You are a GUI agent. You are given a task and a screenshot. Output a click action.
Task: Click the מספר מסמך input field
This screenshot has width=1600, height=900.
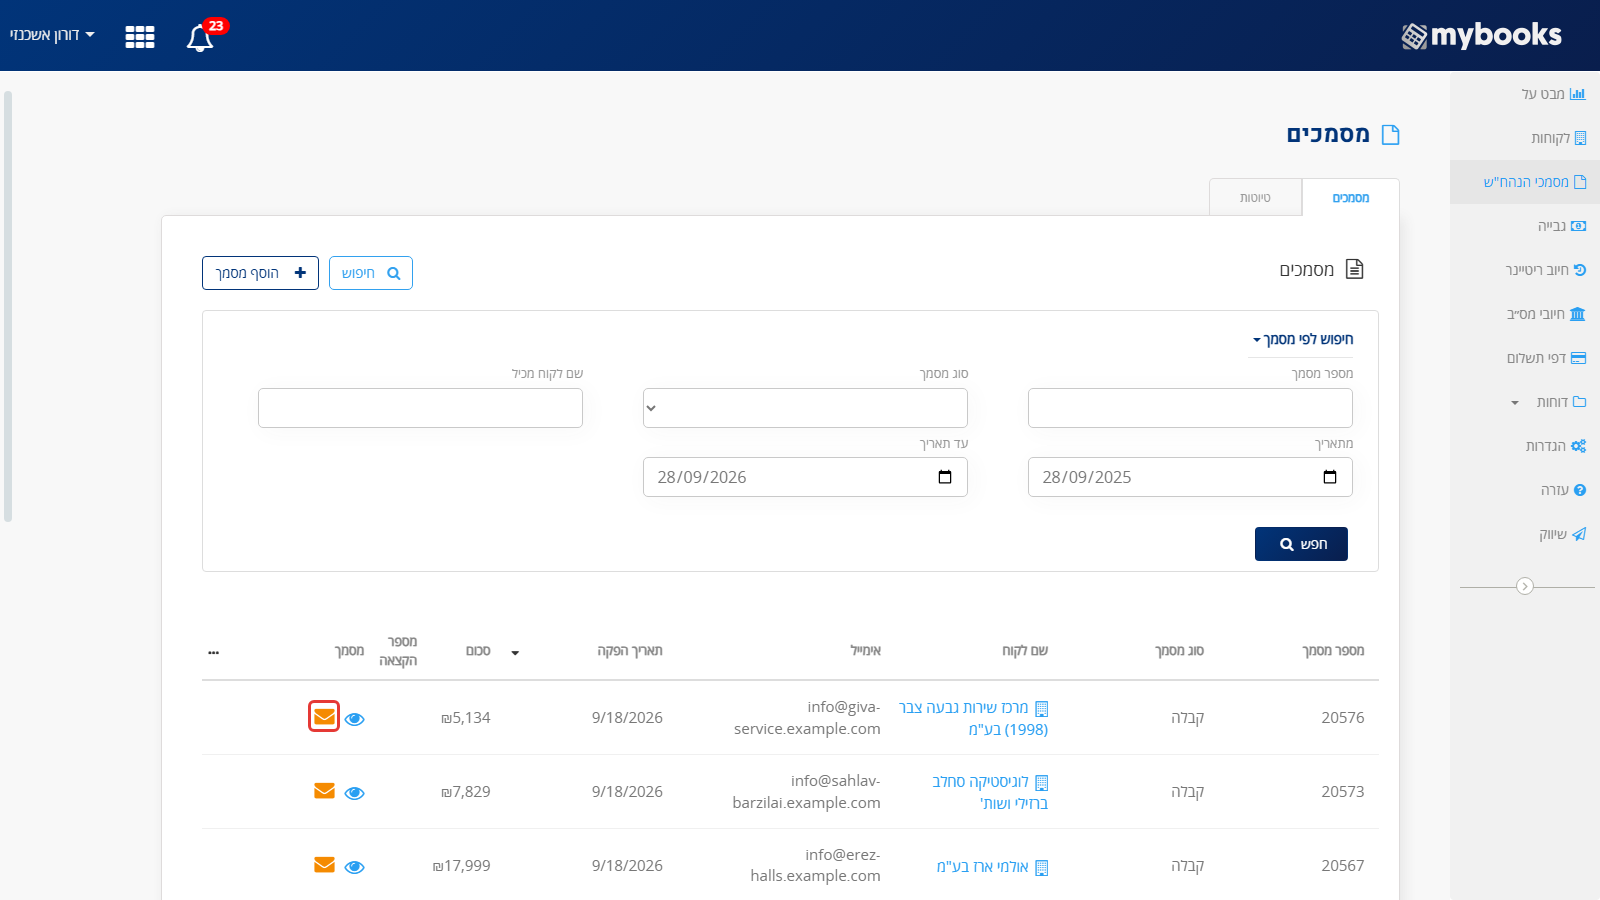1190,408
